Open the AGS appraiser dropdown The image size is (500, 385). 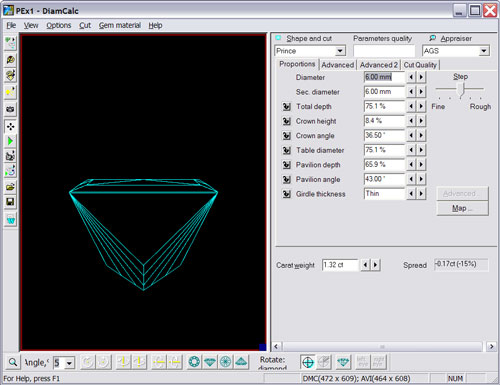[484, 51]
